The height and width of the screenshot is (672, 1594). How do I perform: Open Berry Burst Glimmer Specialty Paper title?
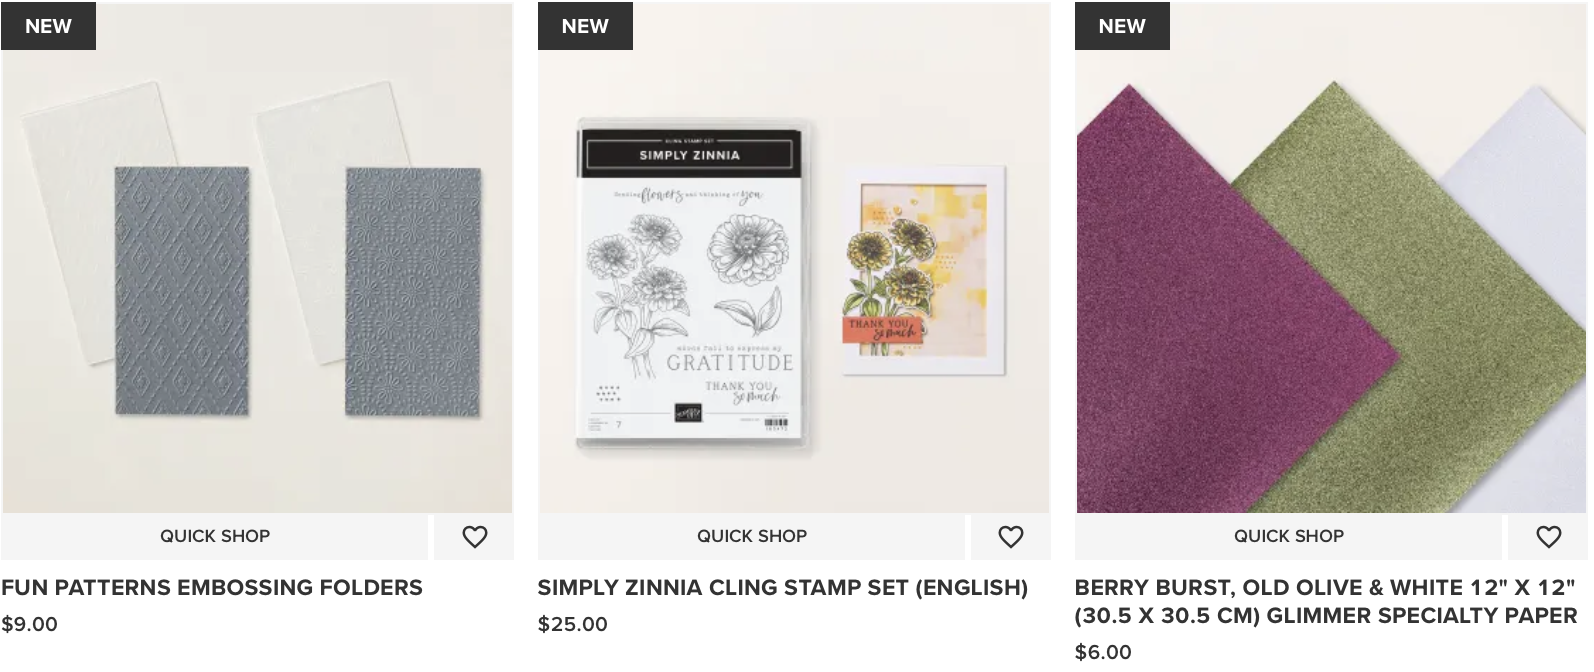(x=1325, y=601)
